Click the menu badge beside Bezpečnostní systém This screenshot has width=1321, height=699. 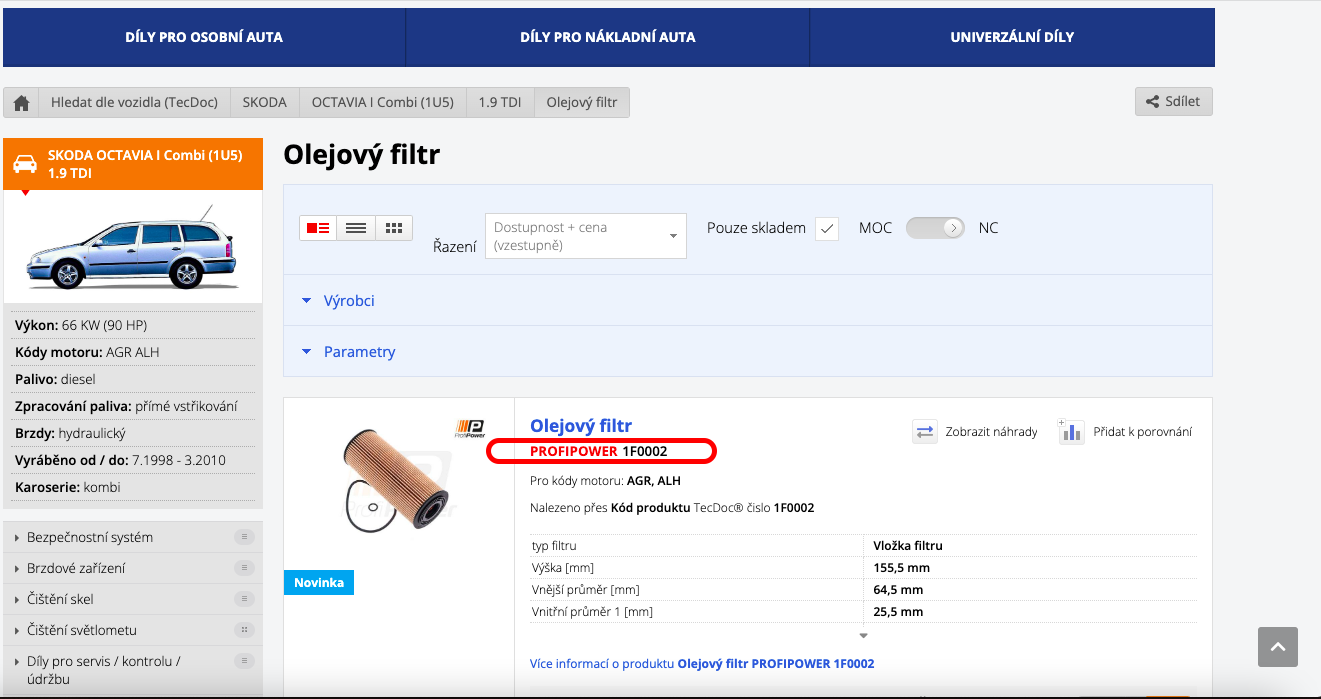coord(243,537)
